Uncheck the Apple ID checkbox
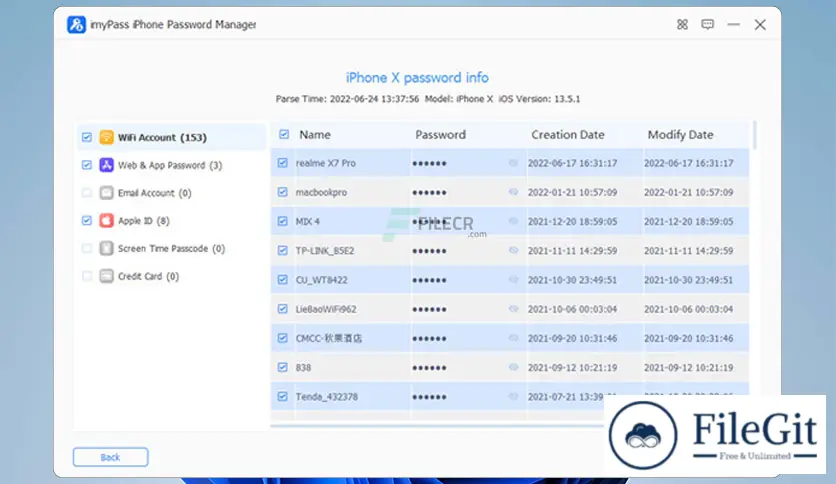836x484 pixels. pyautogui.click(x=87, y=220)
